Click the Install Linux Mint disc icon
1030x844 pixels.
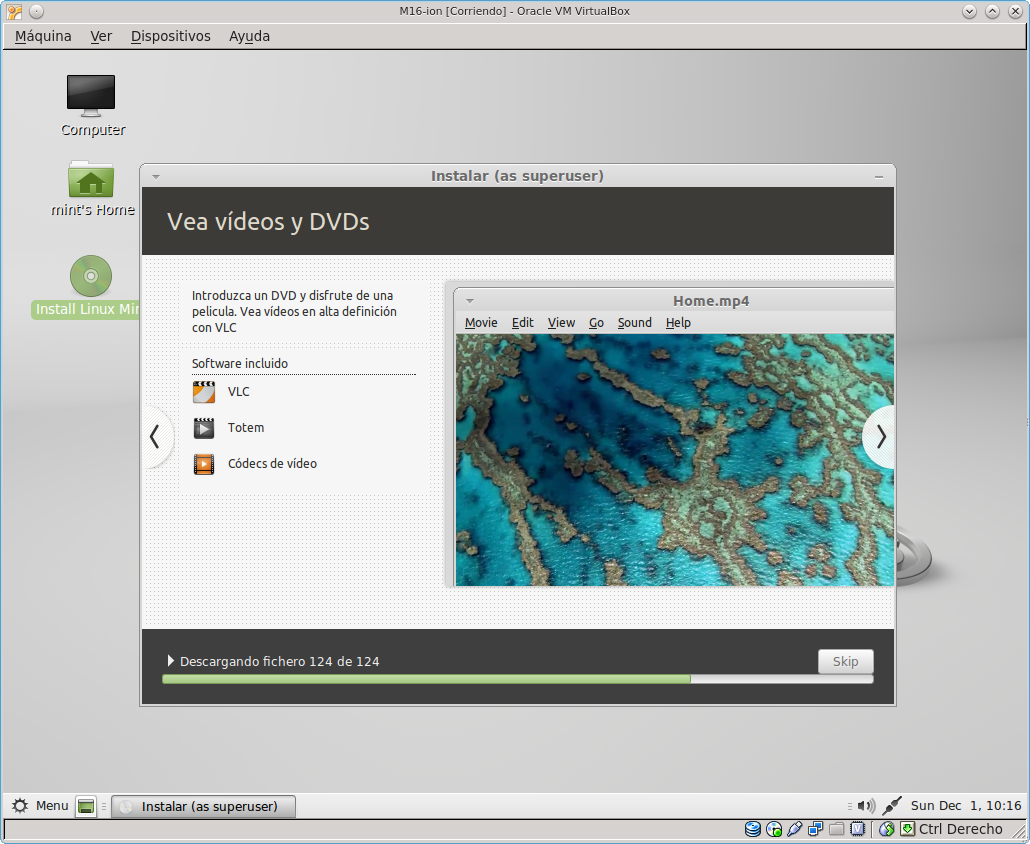pos(90,277)
